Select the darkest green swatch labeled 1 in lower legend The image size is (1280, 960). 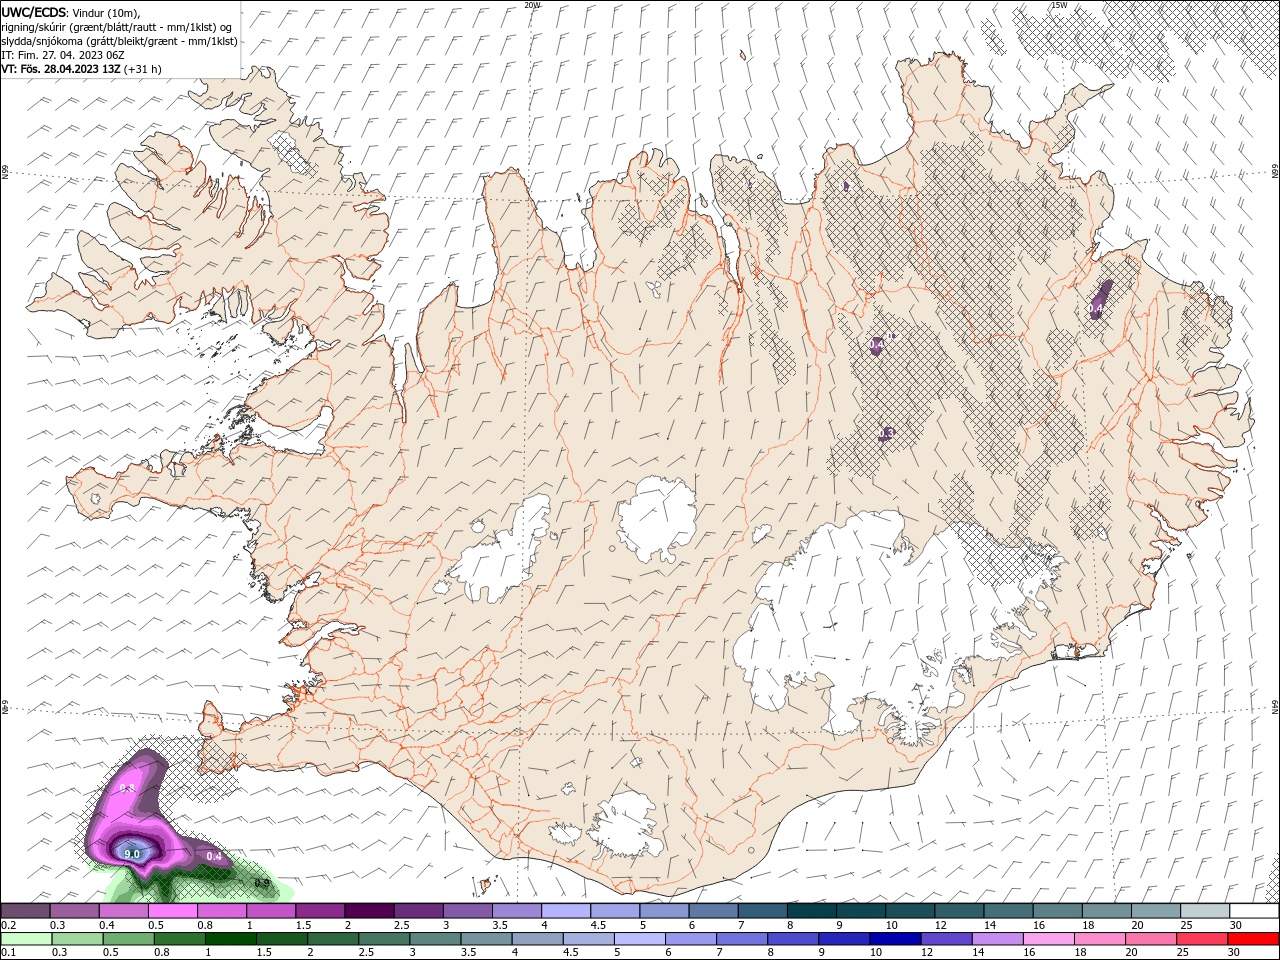231,939
